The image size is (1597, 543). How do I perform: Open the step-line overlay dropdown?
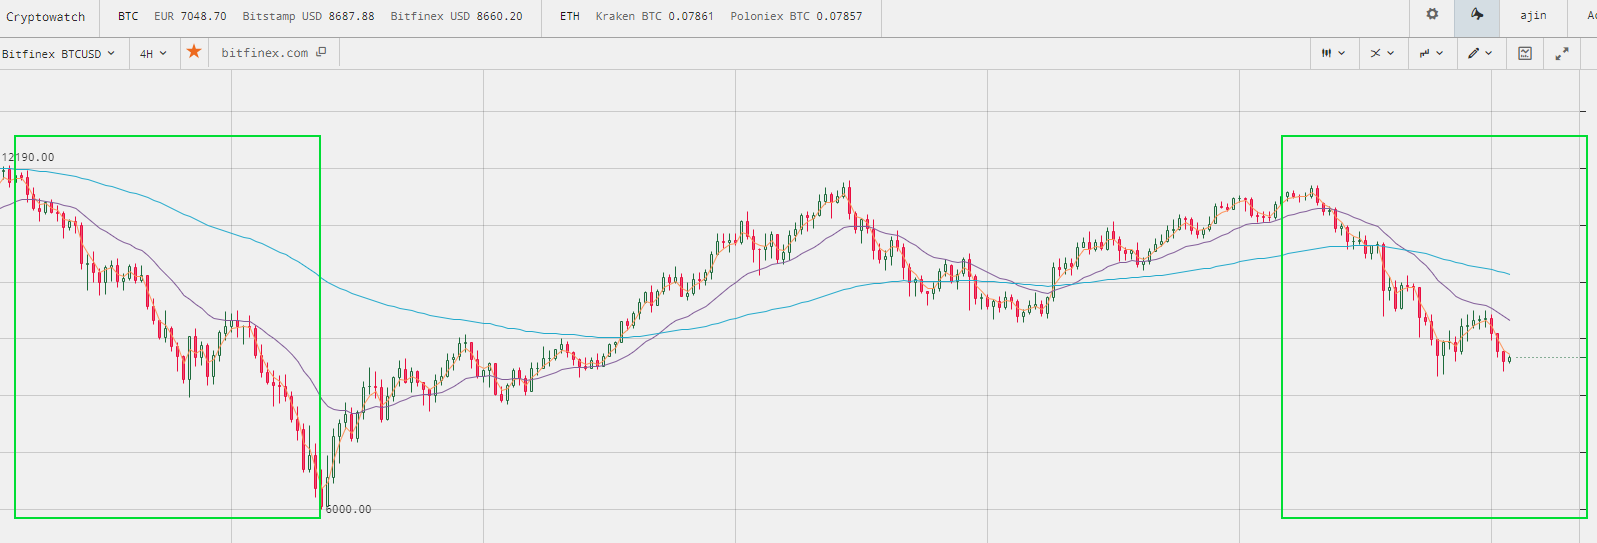(x=1431, y=53)
